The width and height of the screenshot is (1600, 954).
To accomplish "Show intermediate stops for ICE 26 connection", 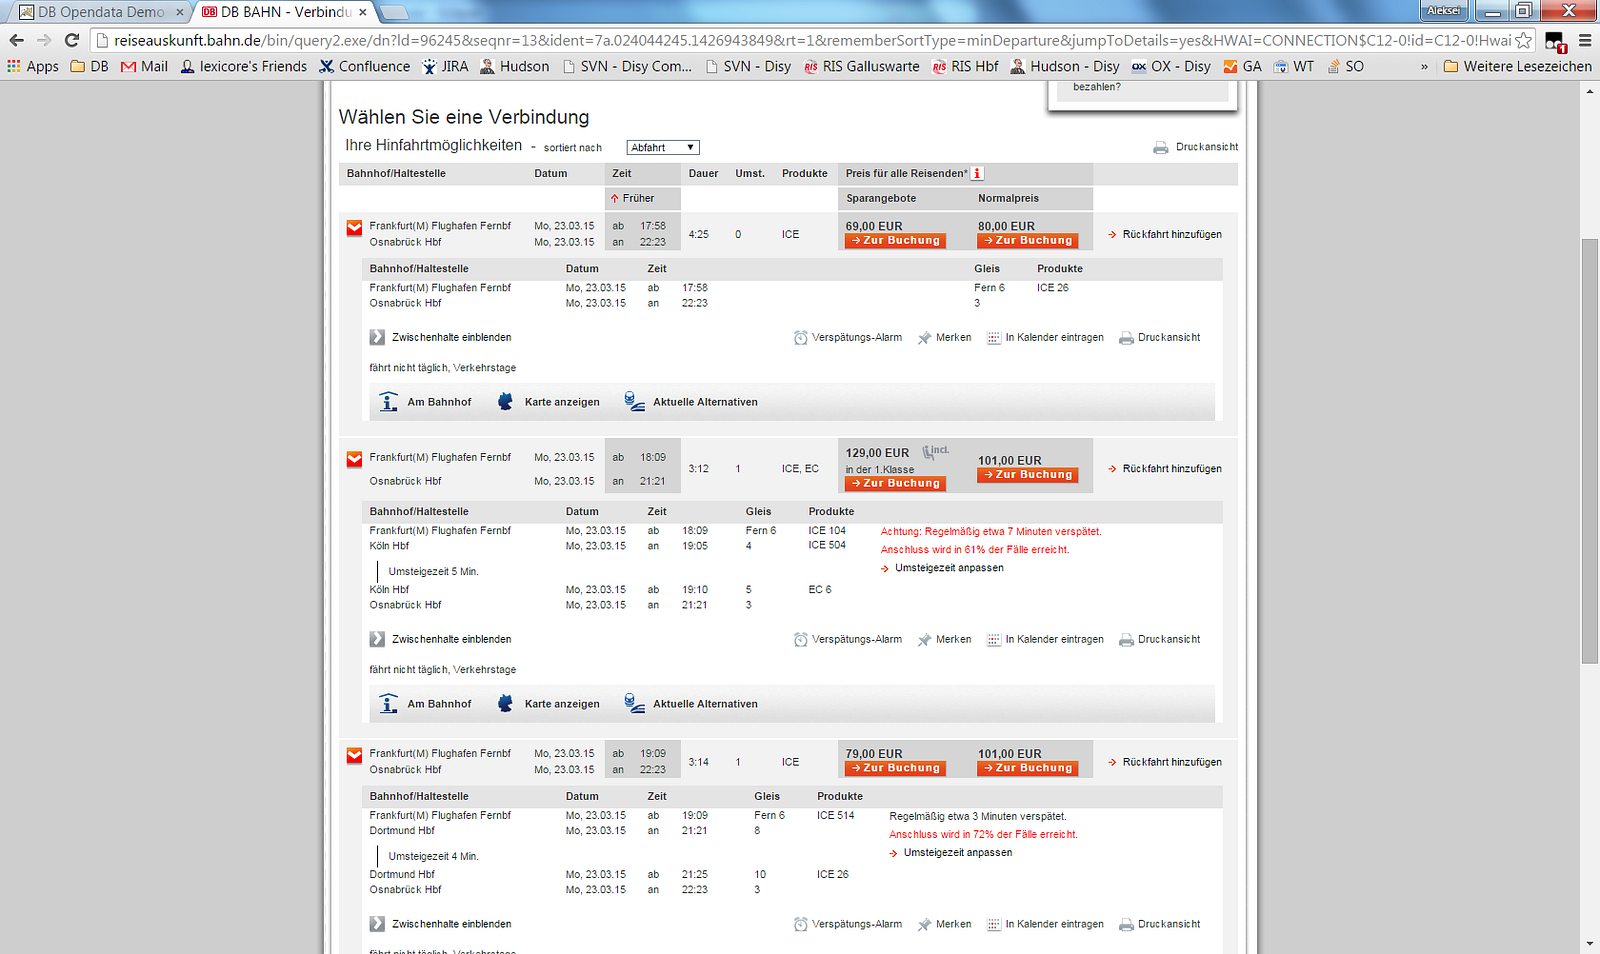I will pos(440,337).
